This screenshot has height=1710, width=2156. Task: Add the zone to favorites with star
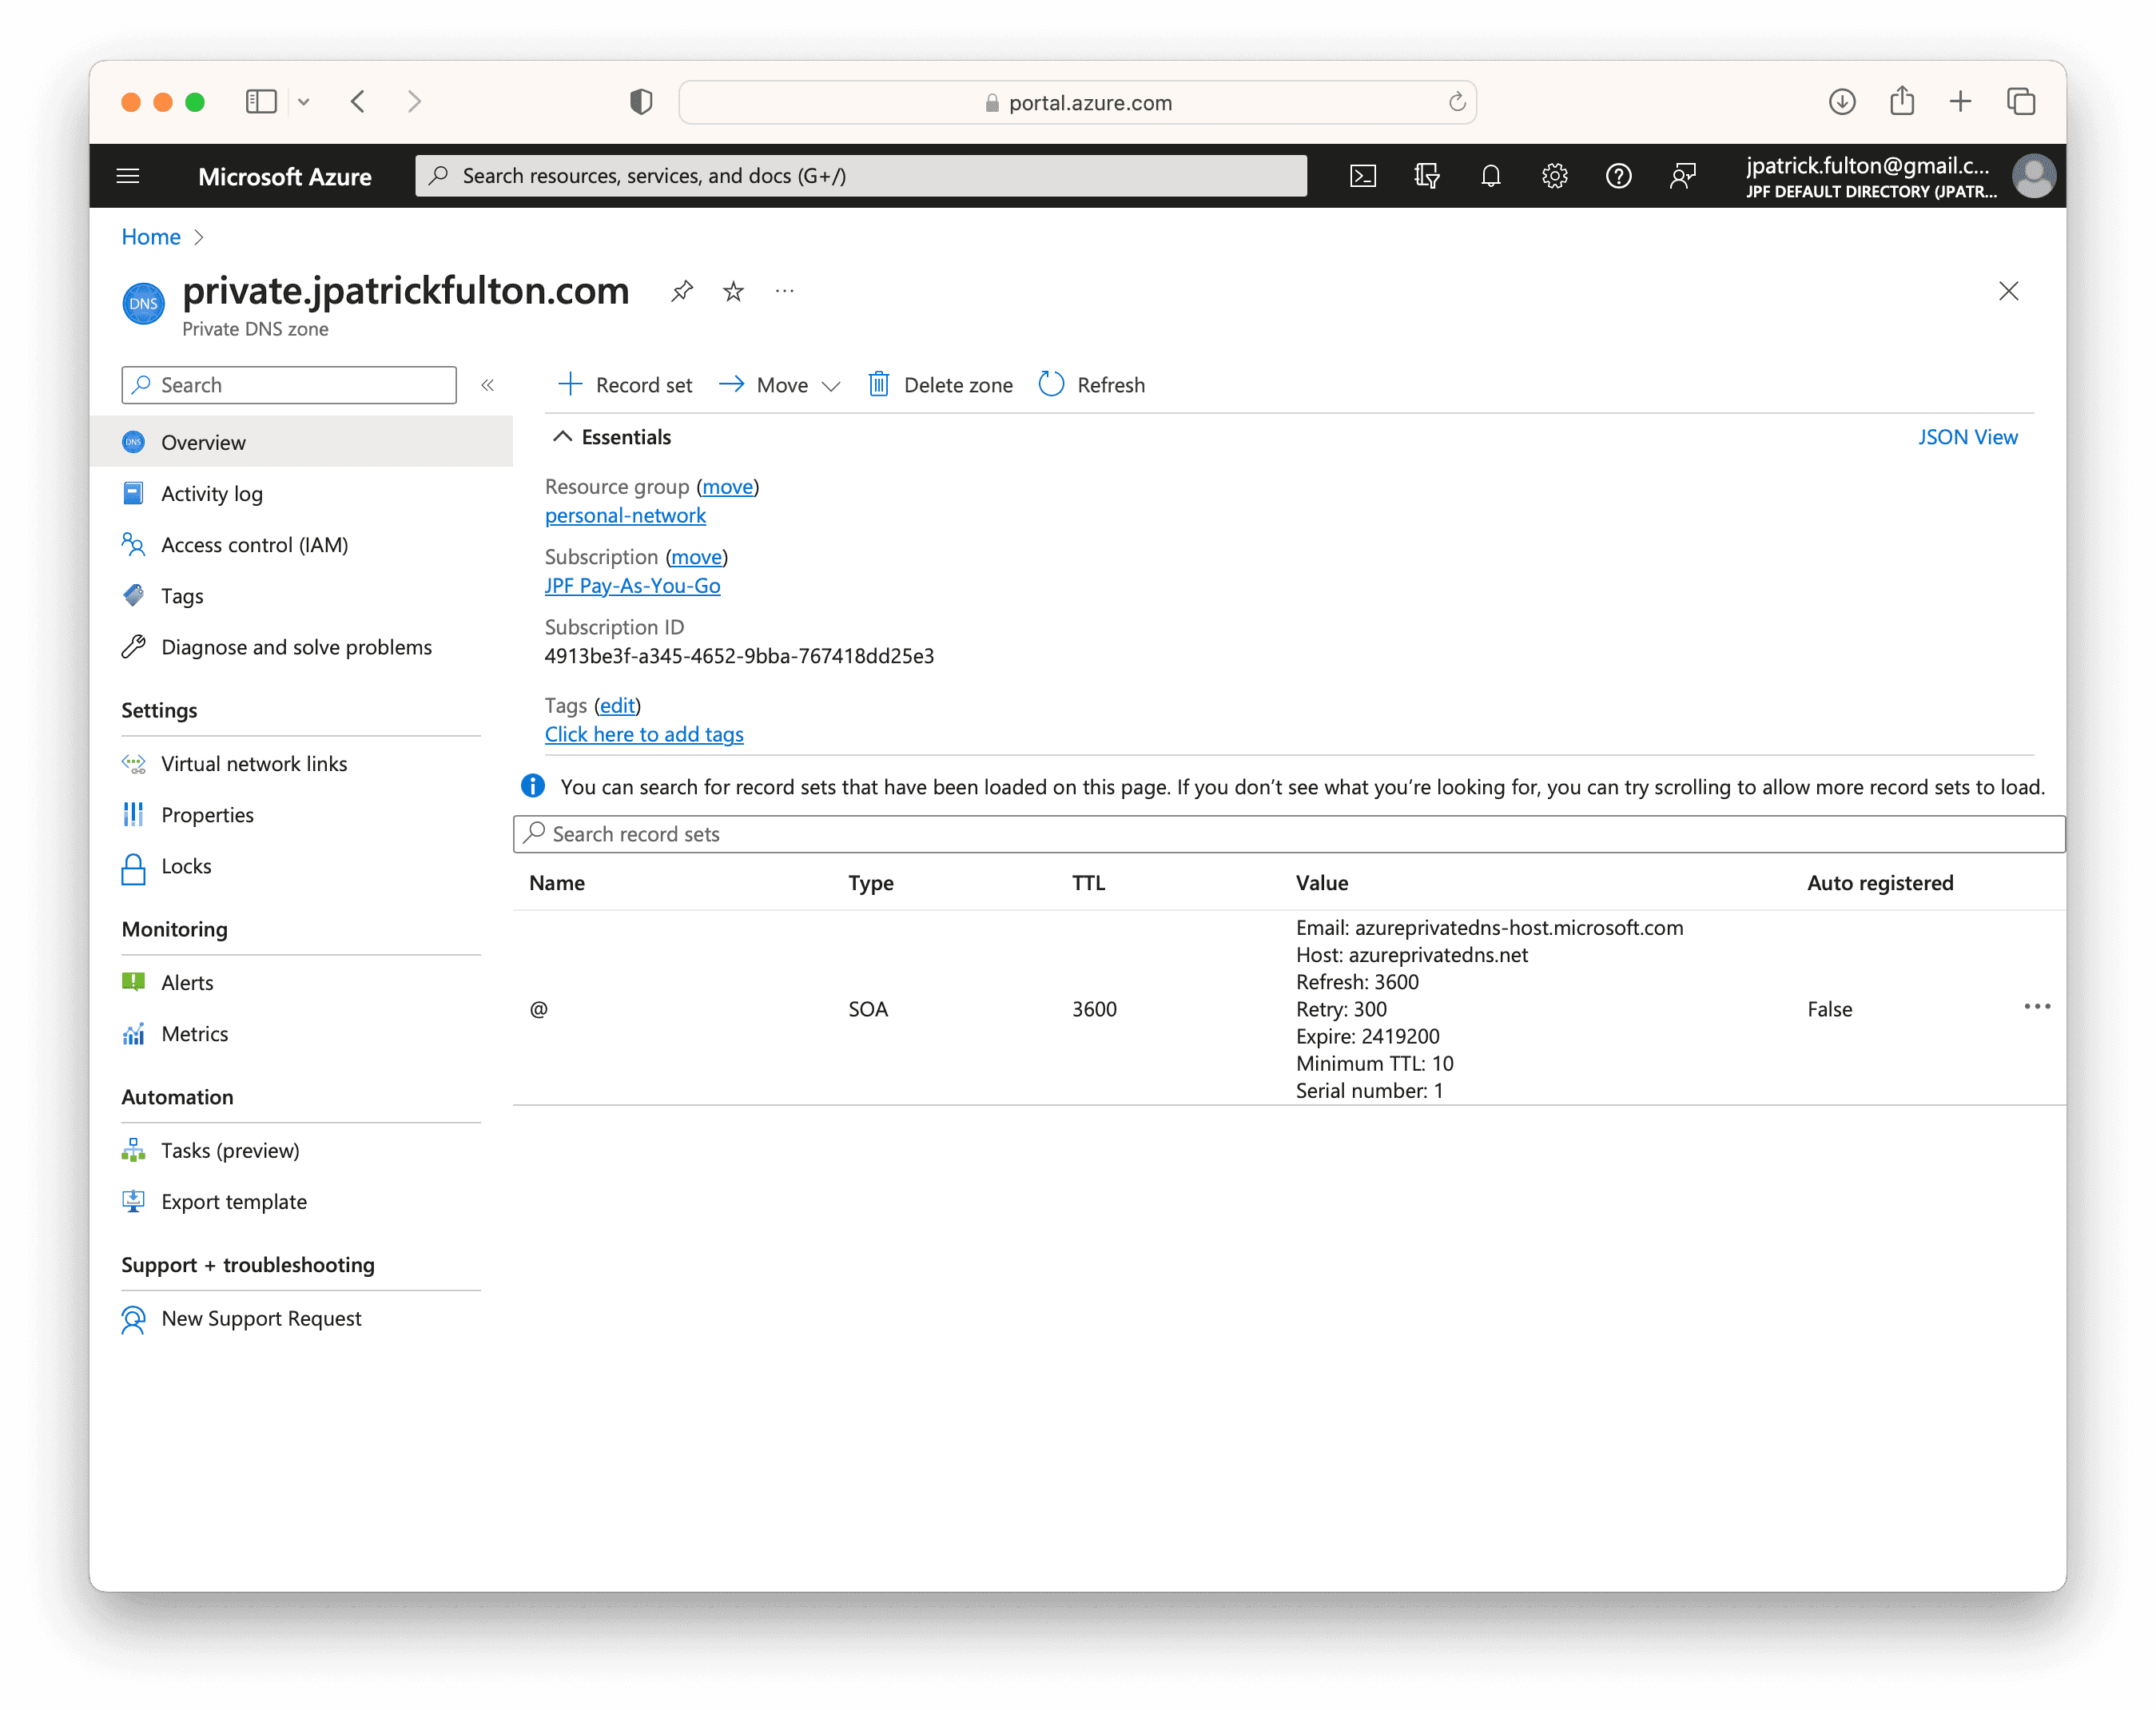733,291
